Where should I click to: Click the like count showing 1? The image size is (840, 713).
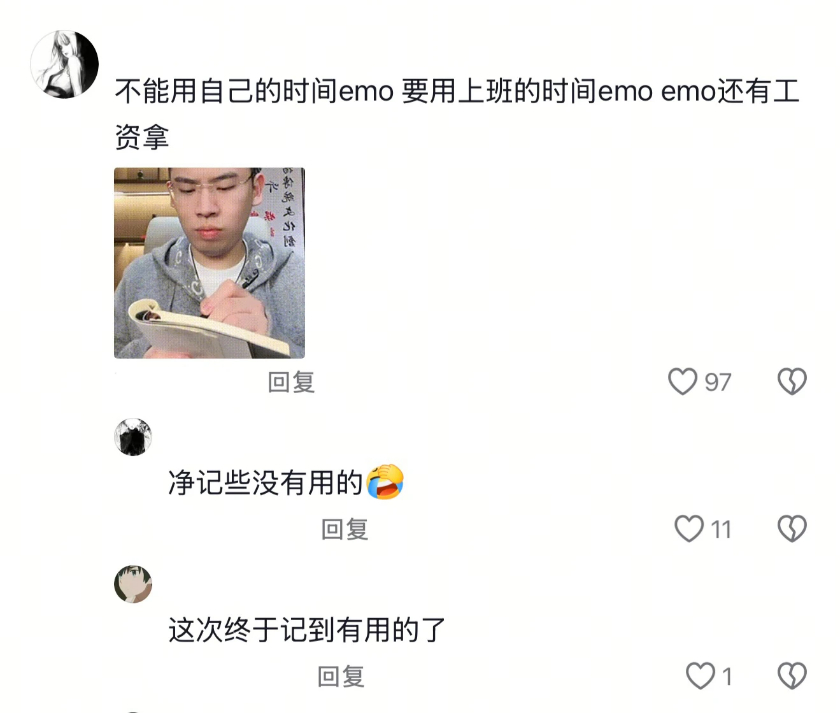click(x=727, y=677)
